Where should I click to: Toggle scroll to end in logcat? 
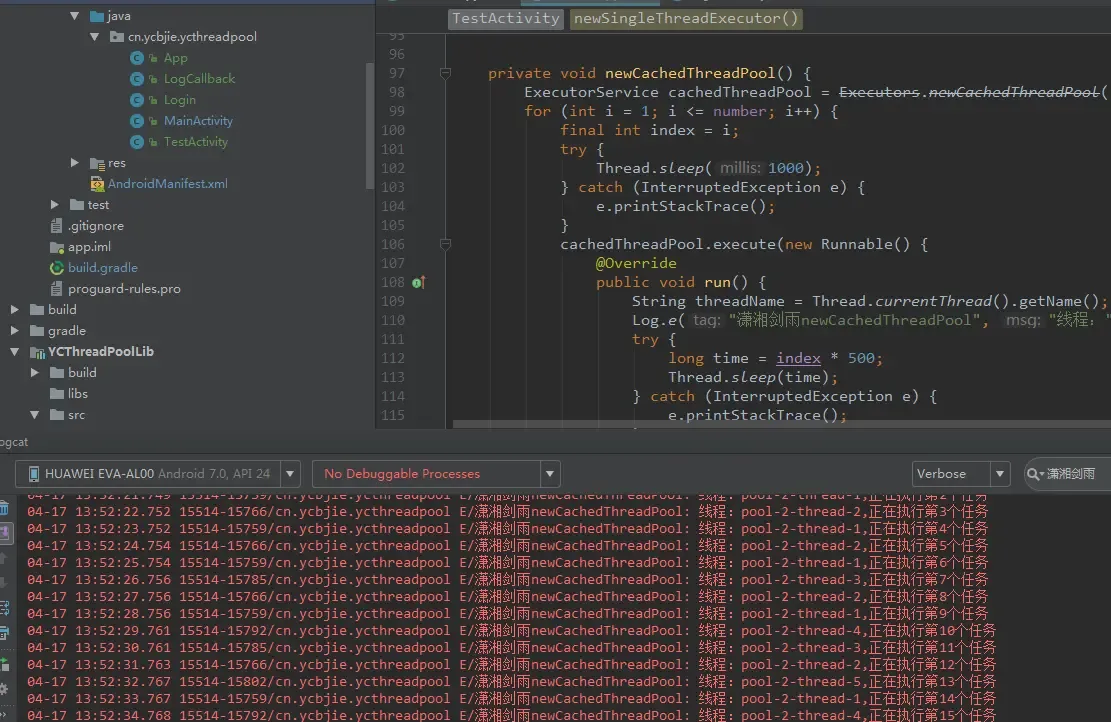(4, 533)
